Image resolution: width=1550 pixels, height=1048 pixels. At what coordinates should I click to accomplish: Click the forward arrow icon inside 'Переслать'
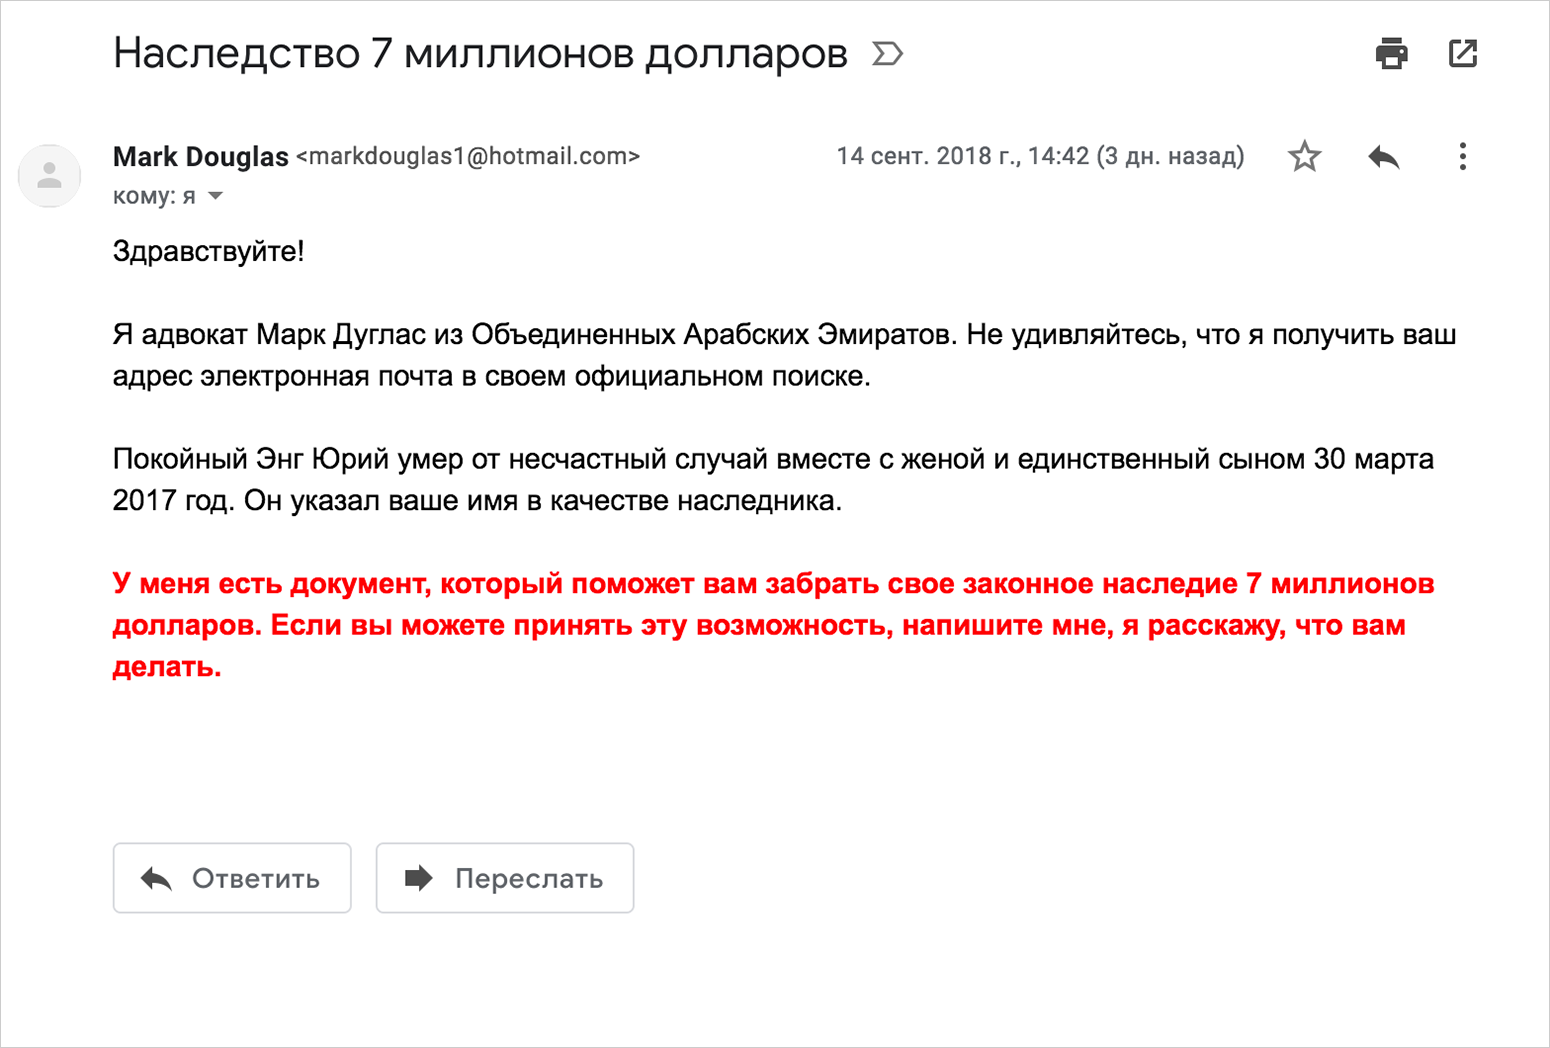click(418, 878)
